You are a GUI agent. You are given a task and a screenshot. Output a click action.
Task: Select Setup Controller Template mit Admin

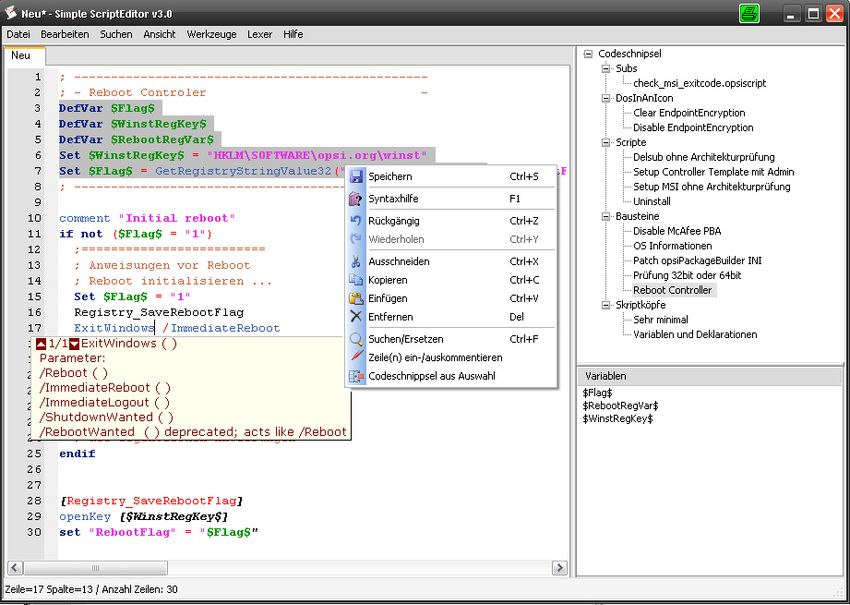713,172
